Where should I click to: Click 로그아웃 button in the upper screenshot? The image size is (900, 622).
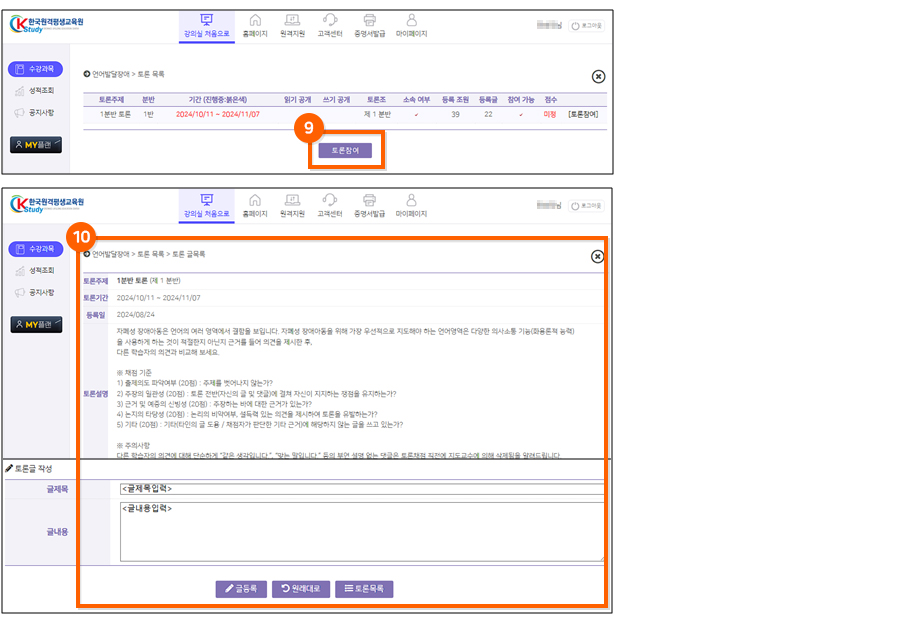(x=588, y=25)
